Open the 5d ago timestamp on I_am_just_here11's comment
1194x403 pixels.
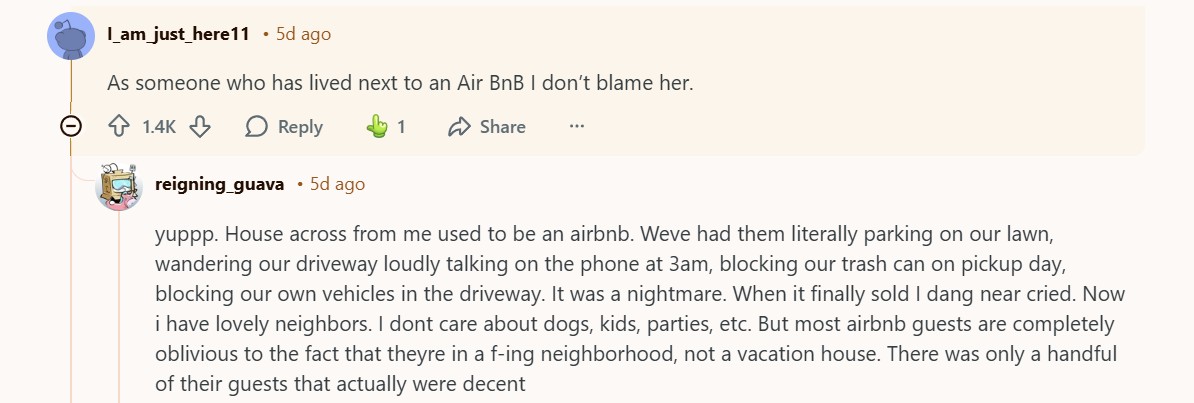tap(303, 34)
